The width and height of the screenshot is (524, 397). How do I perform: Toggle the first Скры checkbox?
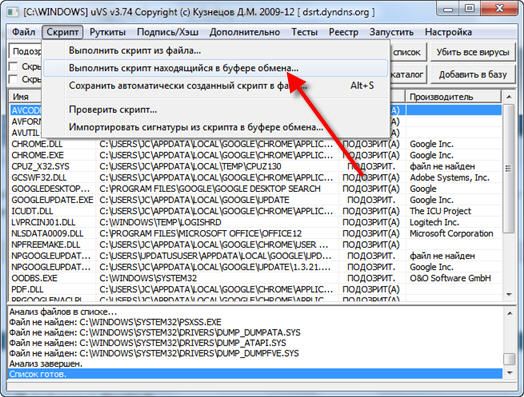13,67
